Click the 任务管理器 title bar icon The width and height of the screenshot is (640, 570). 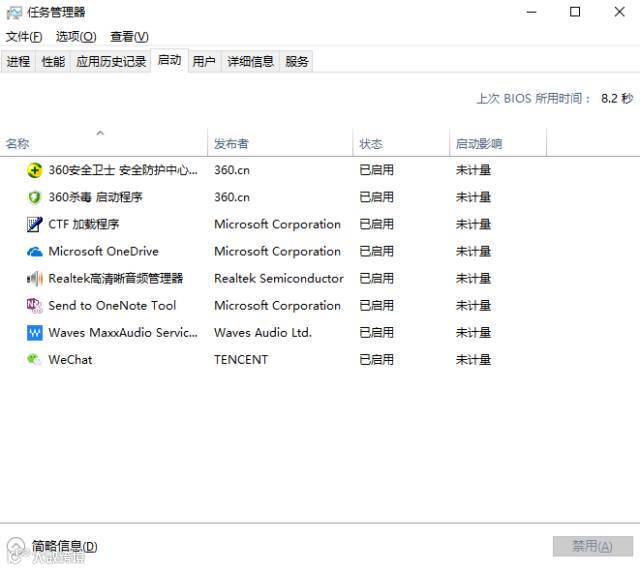pos(14,13)
